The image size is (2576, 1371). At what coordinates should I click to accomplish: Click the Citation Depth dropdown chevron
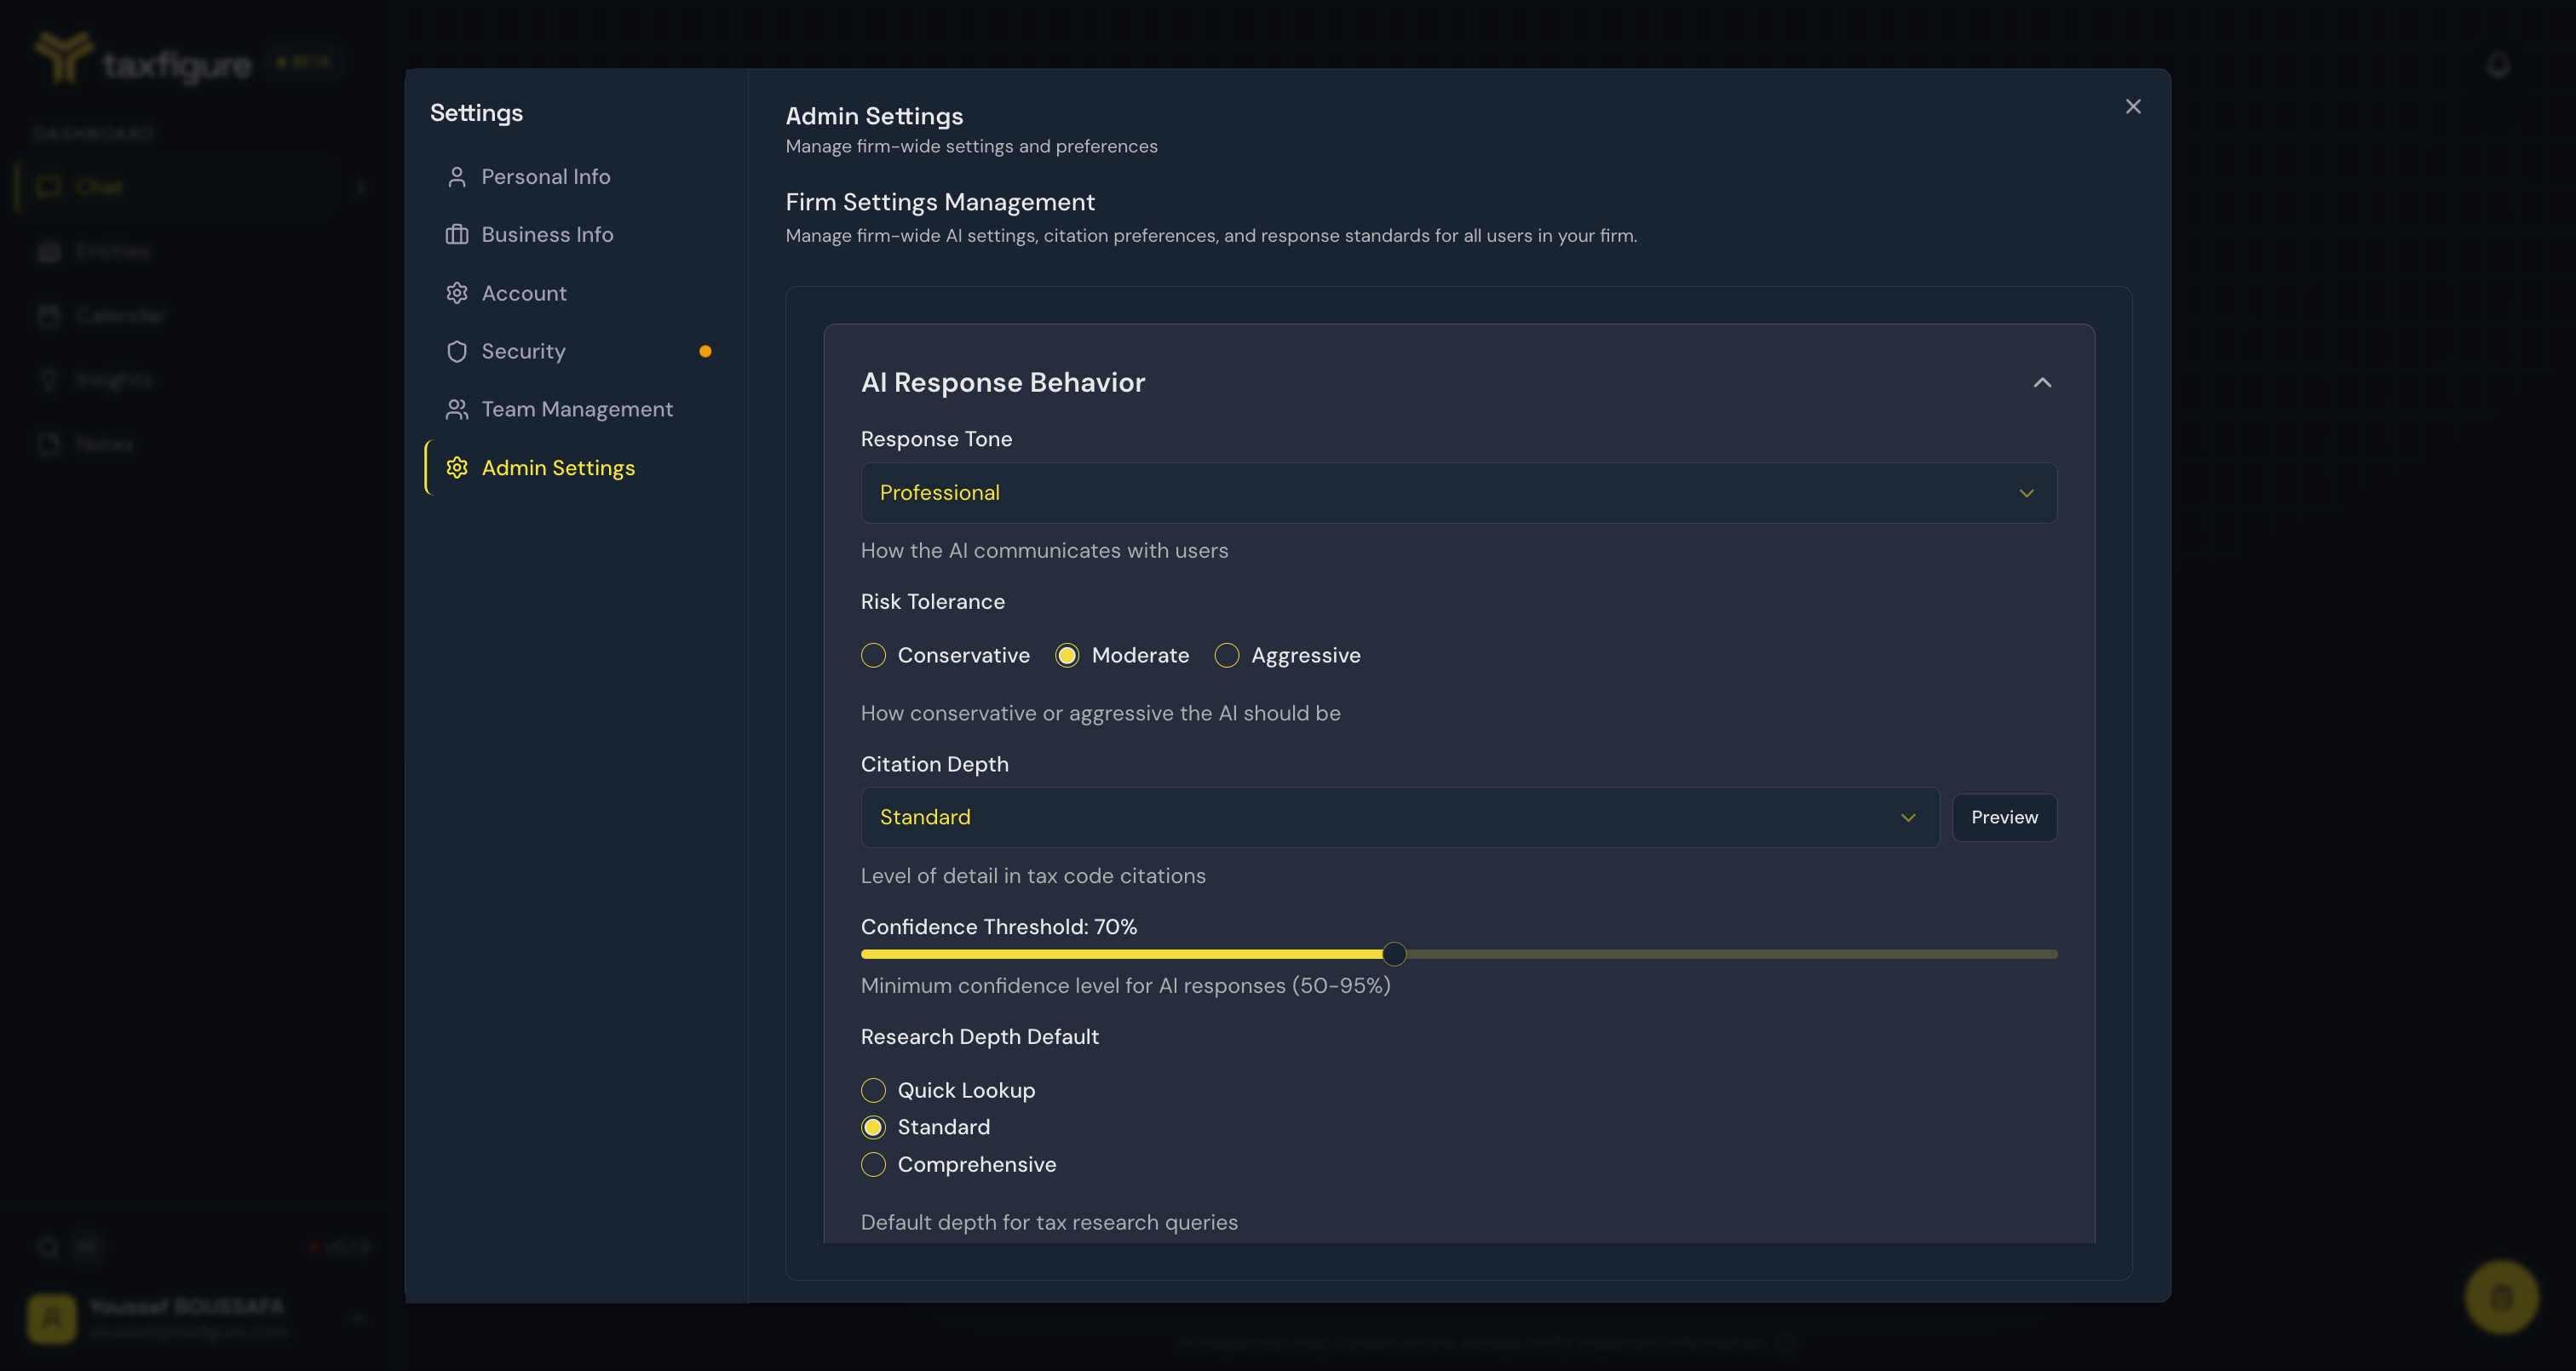coord(1908,818)
